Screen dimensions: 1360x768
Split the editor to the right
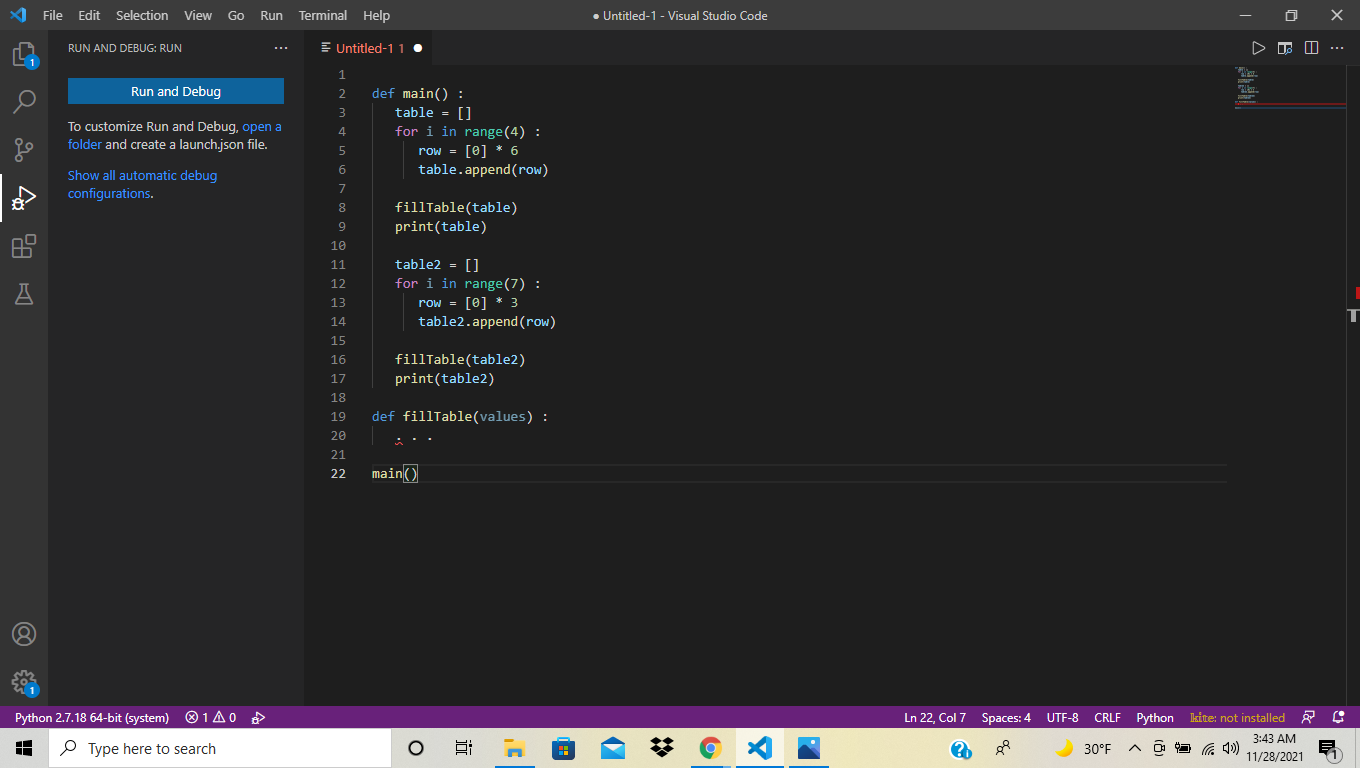(1311, 48)
